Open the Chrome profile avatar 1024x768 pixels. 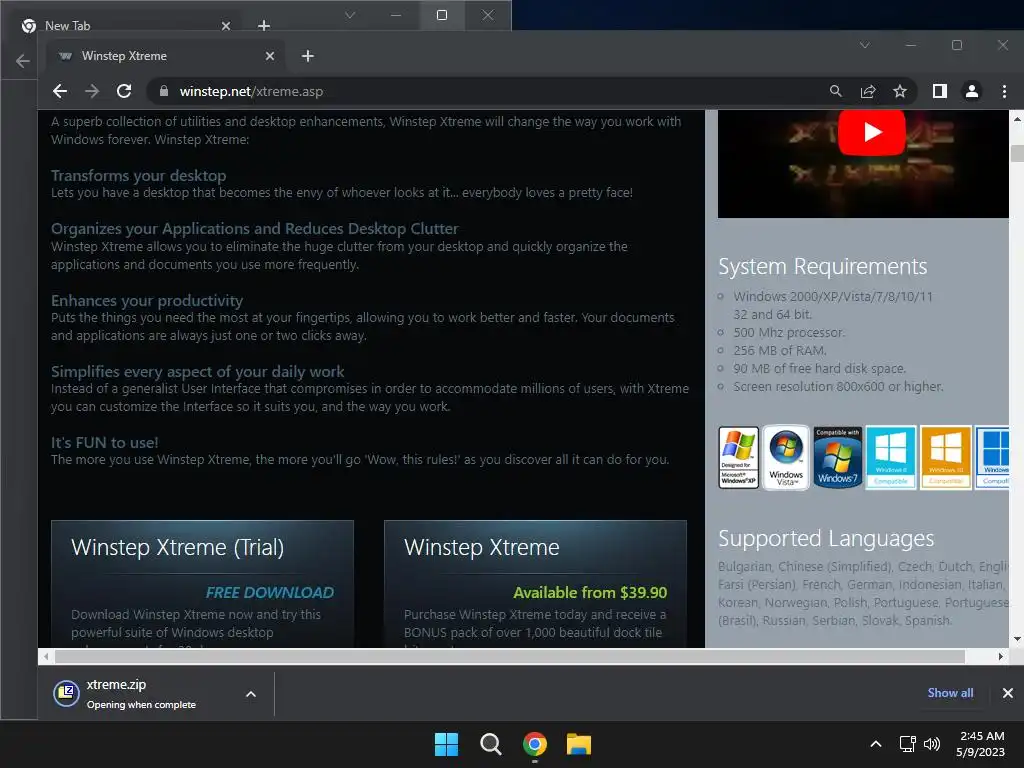972,91
